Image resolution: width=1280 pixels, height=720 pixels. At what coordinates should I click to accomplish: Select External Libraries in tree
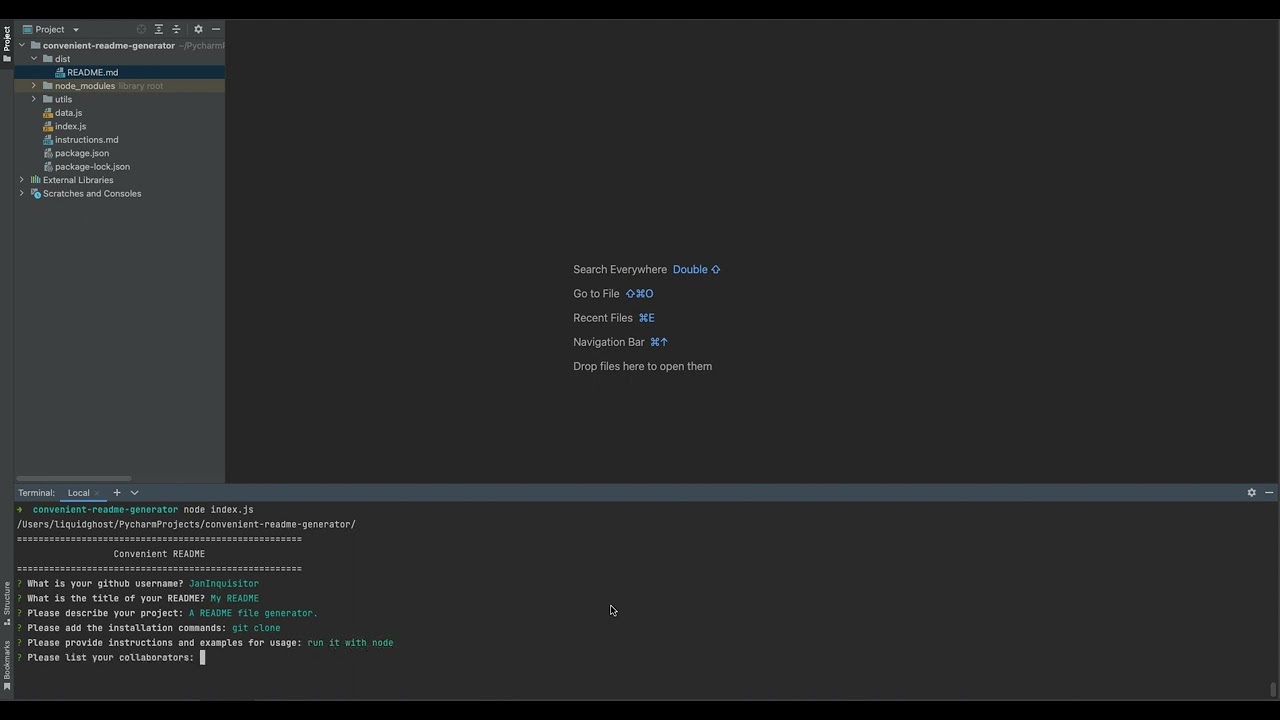click(120, 180)
